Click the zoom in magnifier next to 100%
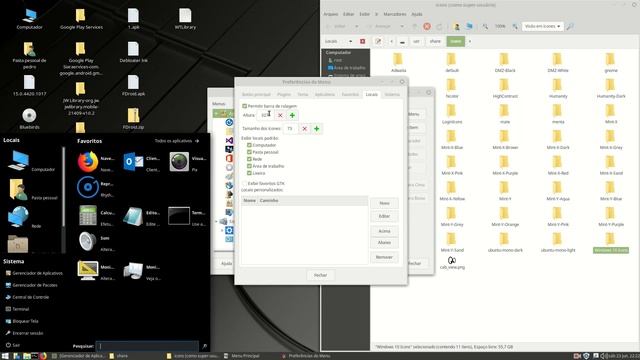The width and height of the screenshot is (640, 360). click(515, 26)
